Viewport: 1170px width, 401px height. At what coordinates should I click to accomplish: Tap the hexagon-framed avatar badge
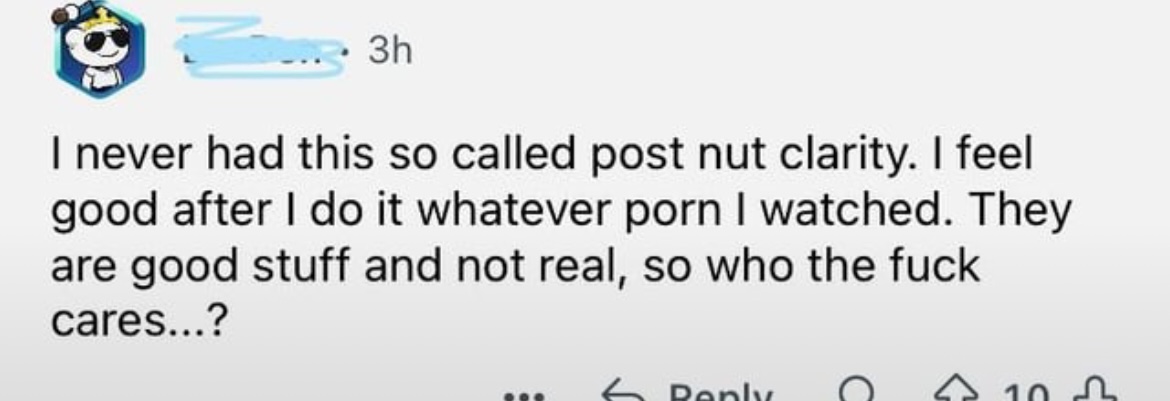[100, 51]
